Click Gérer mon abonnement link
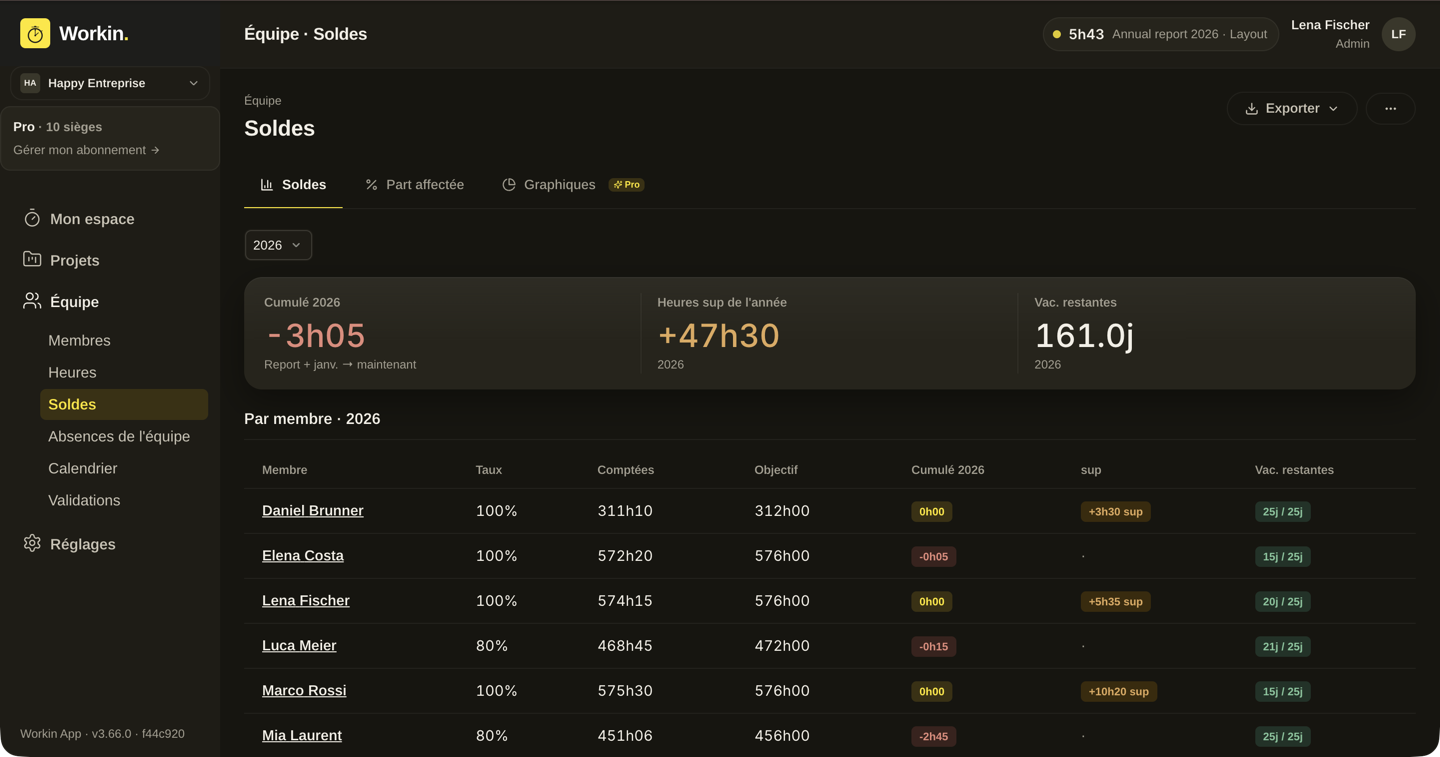The image size is (1440, 757). click(x=86, y=150)
